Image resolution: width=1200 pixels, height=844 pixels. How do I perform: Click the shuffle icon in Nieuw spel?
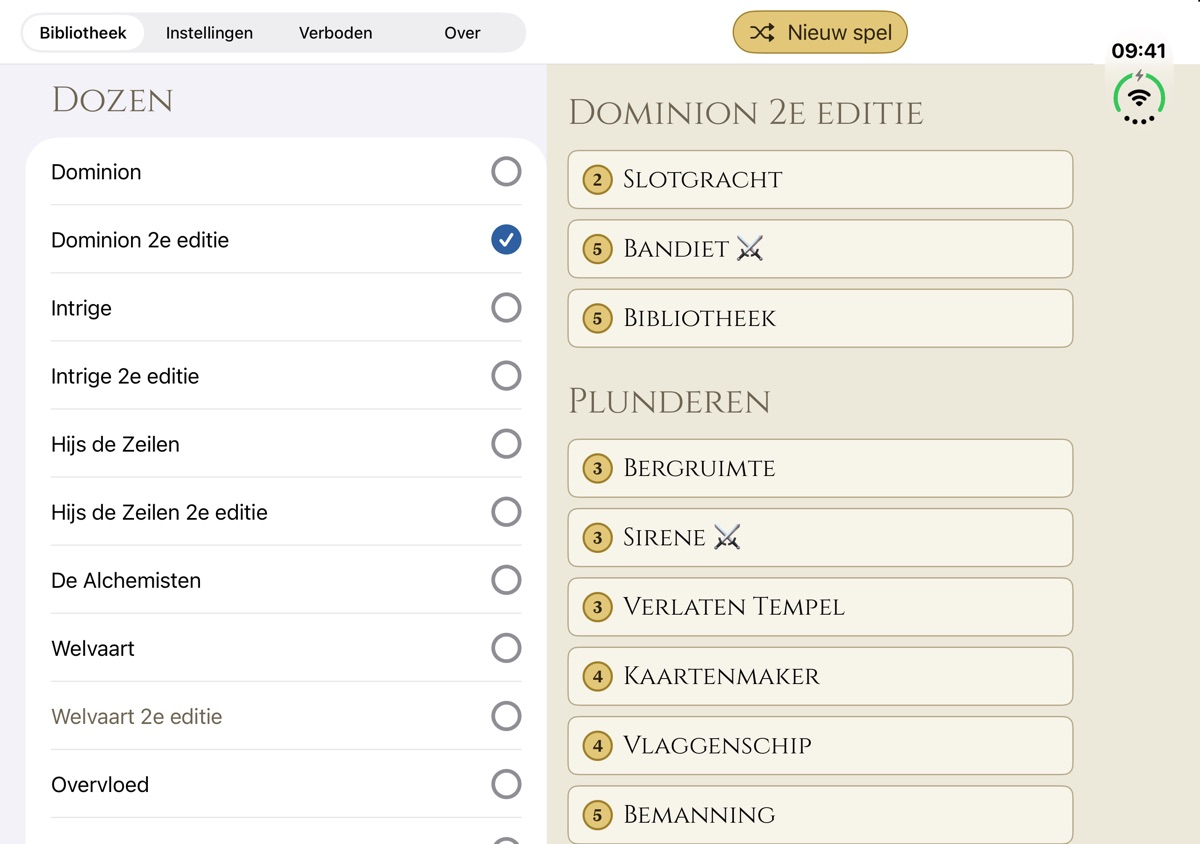pos(762,33)
